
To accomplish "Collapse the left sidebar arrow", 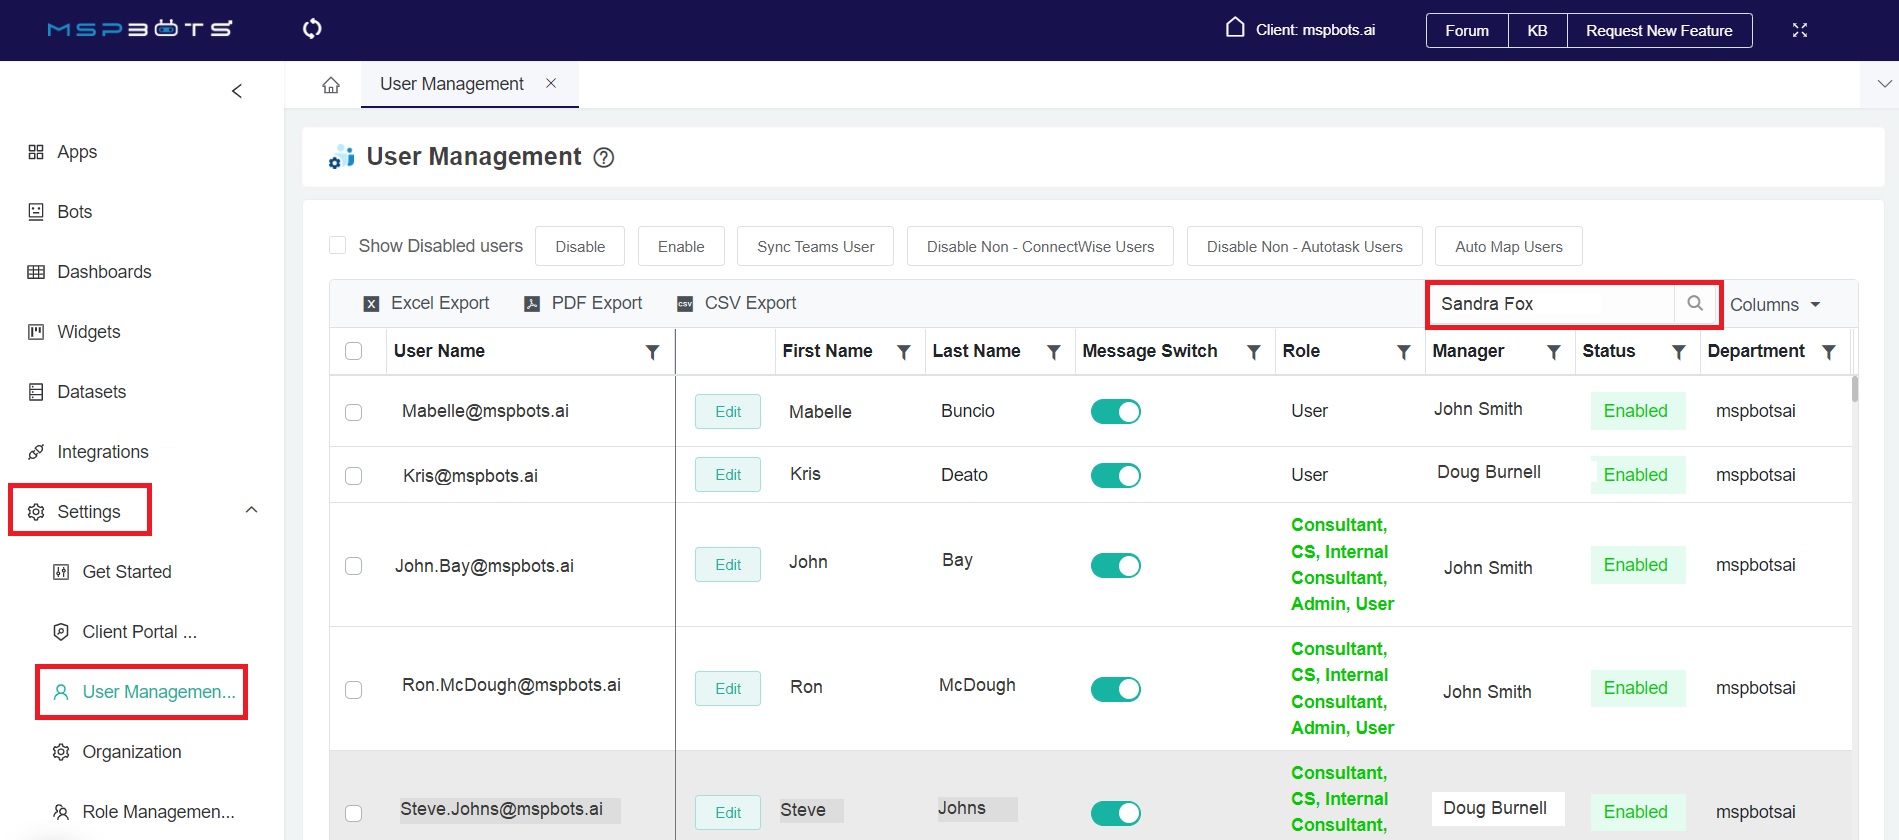I will [237, 91].
